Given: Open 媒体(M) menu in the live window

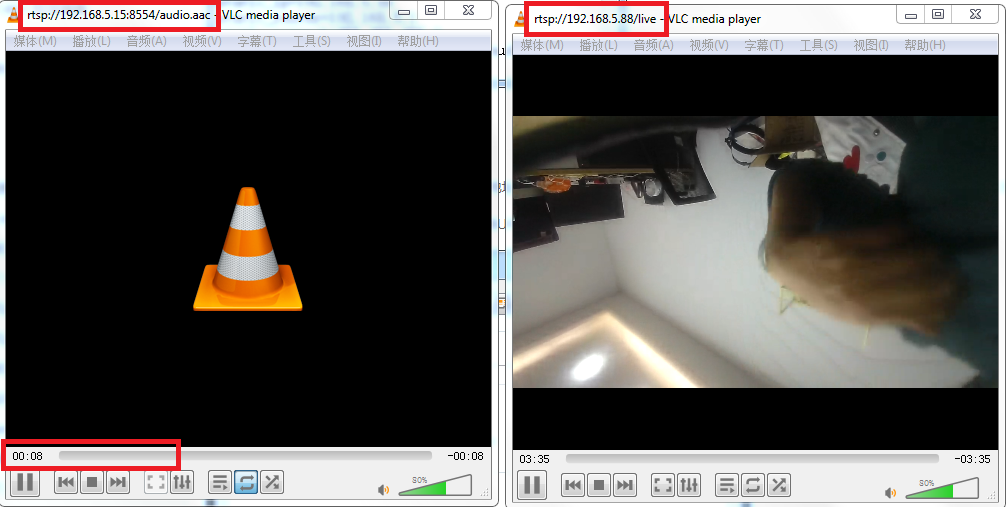Looking at the screenshot, I should (x=542, y=45).
